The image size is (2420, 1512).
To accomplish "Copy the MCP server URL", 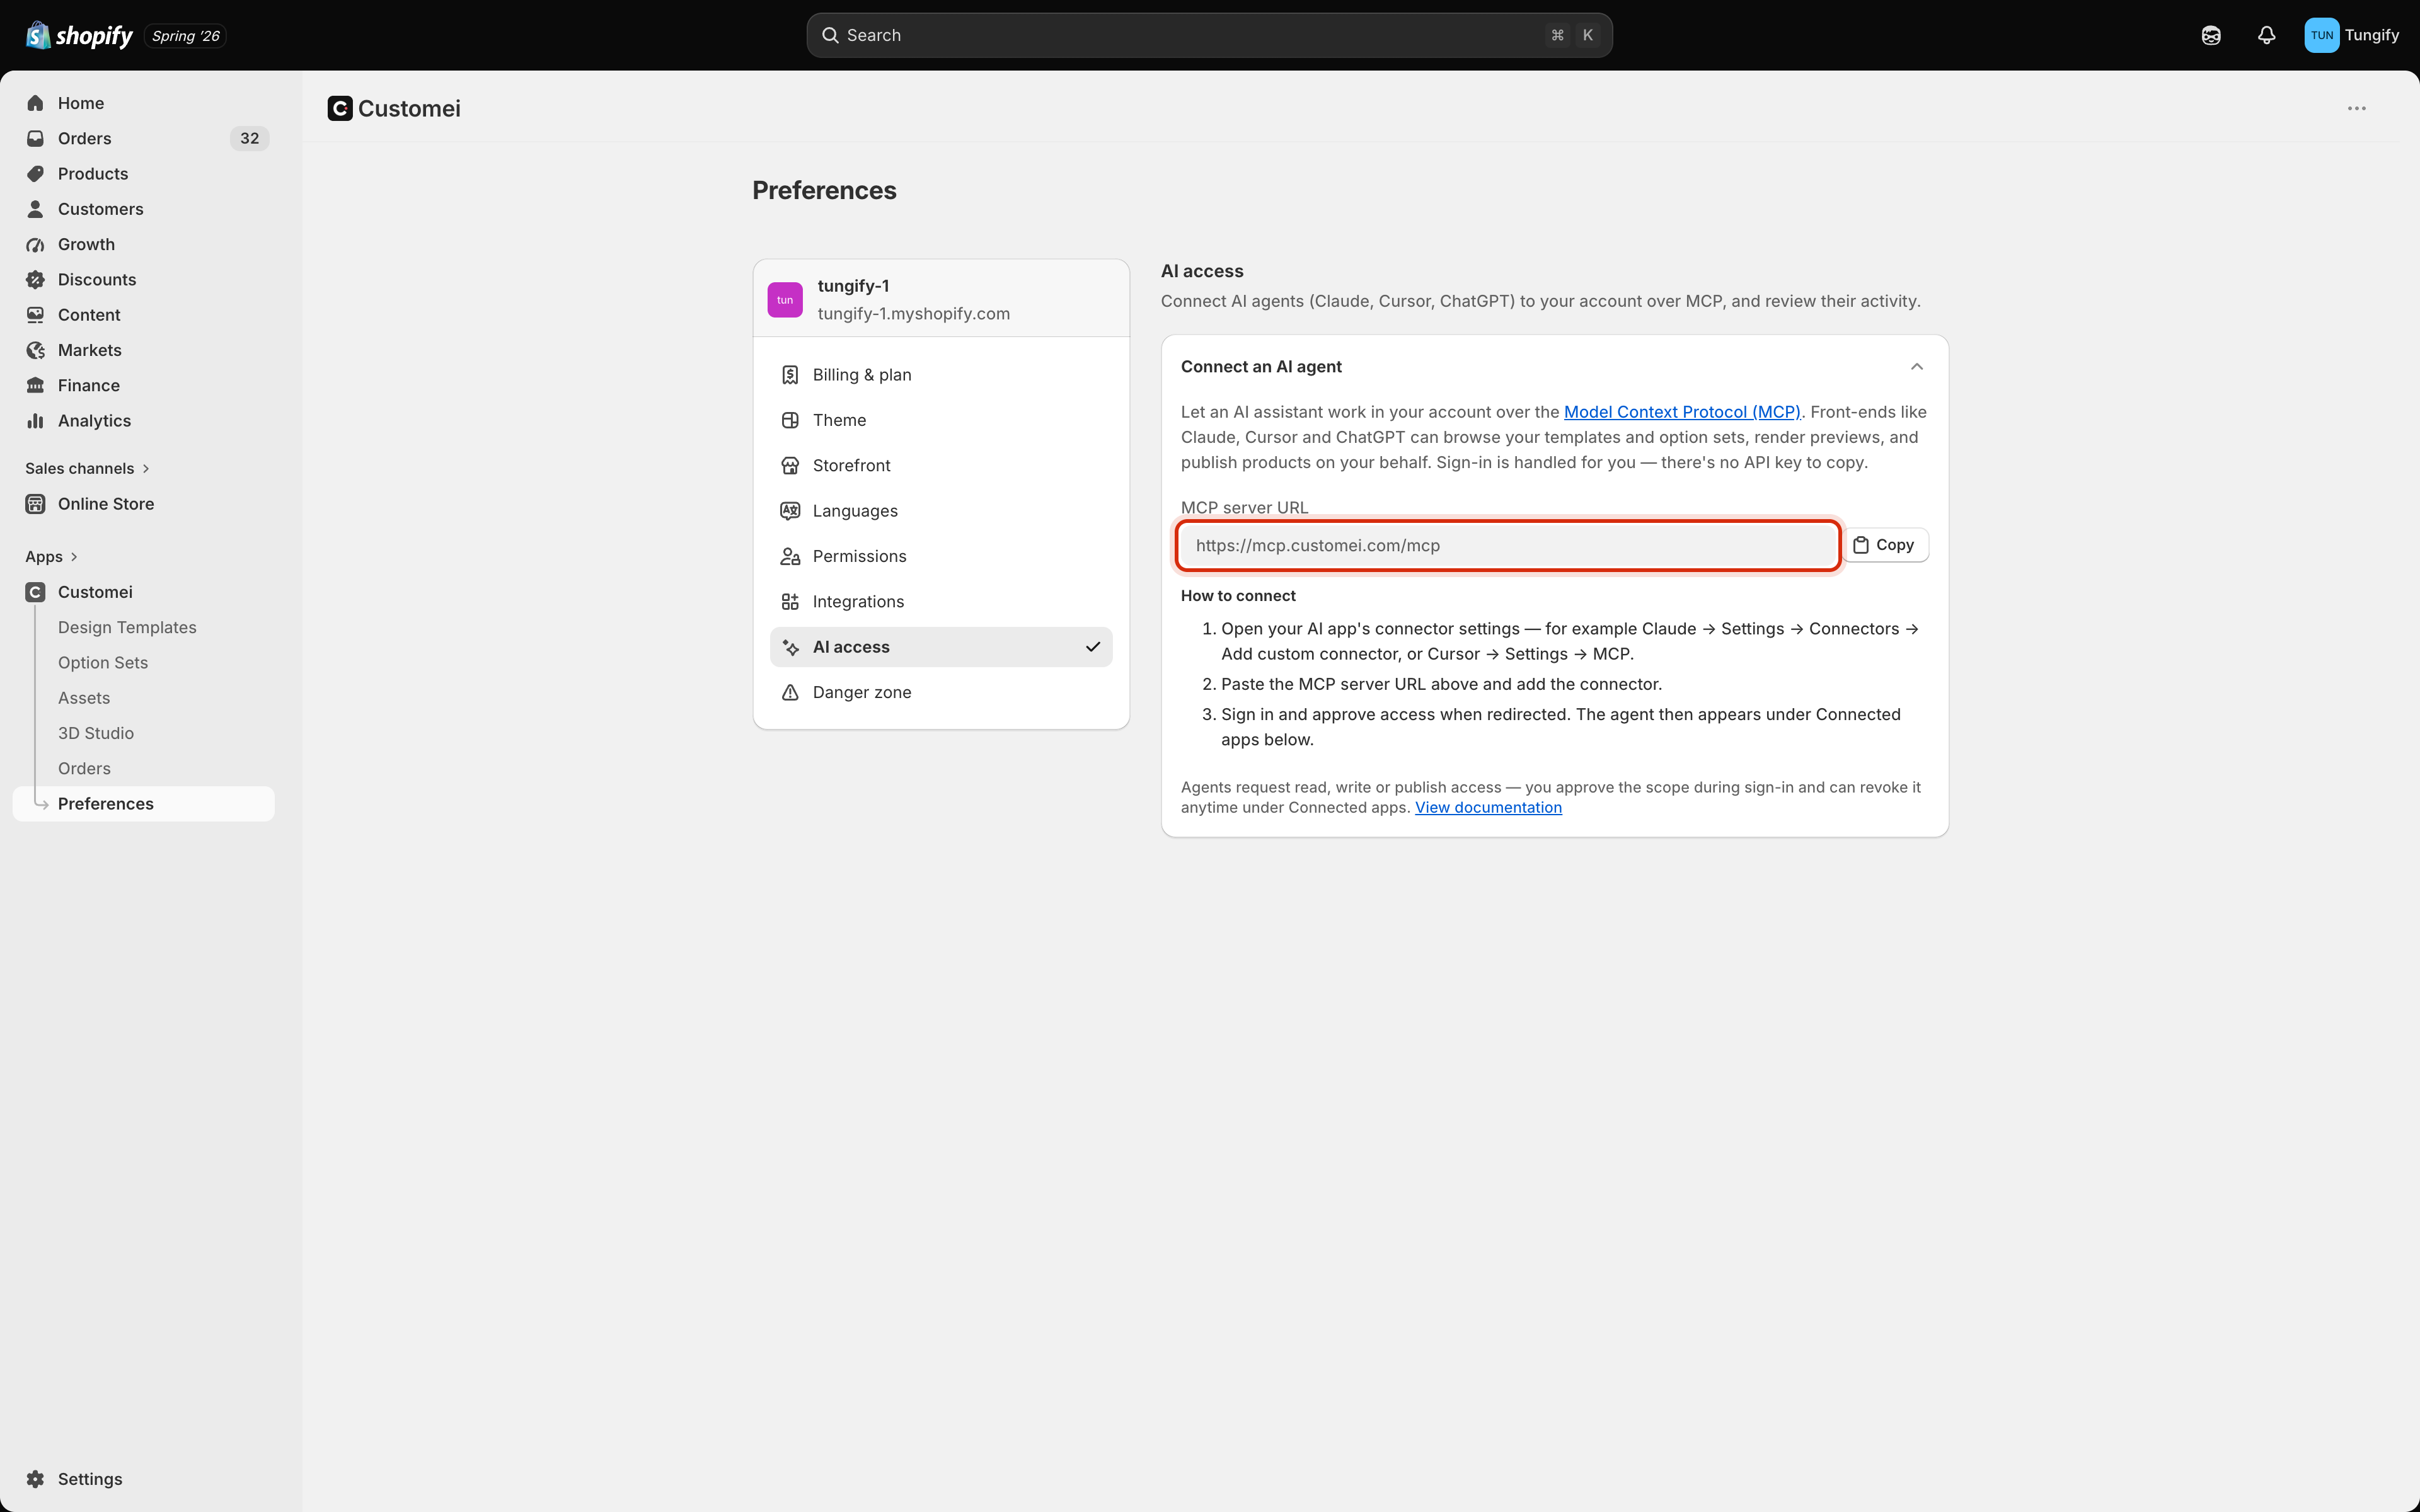I will pyautogui.click(x=1885, y=545).
